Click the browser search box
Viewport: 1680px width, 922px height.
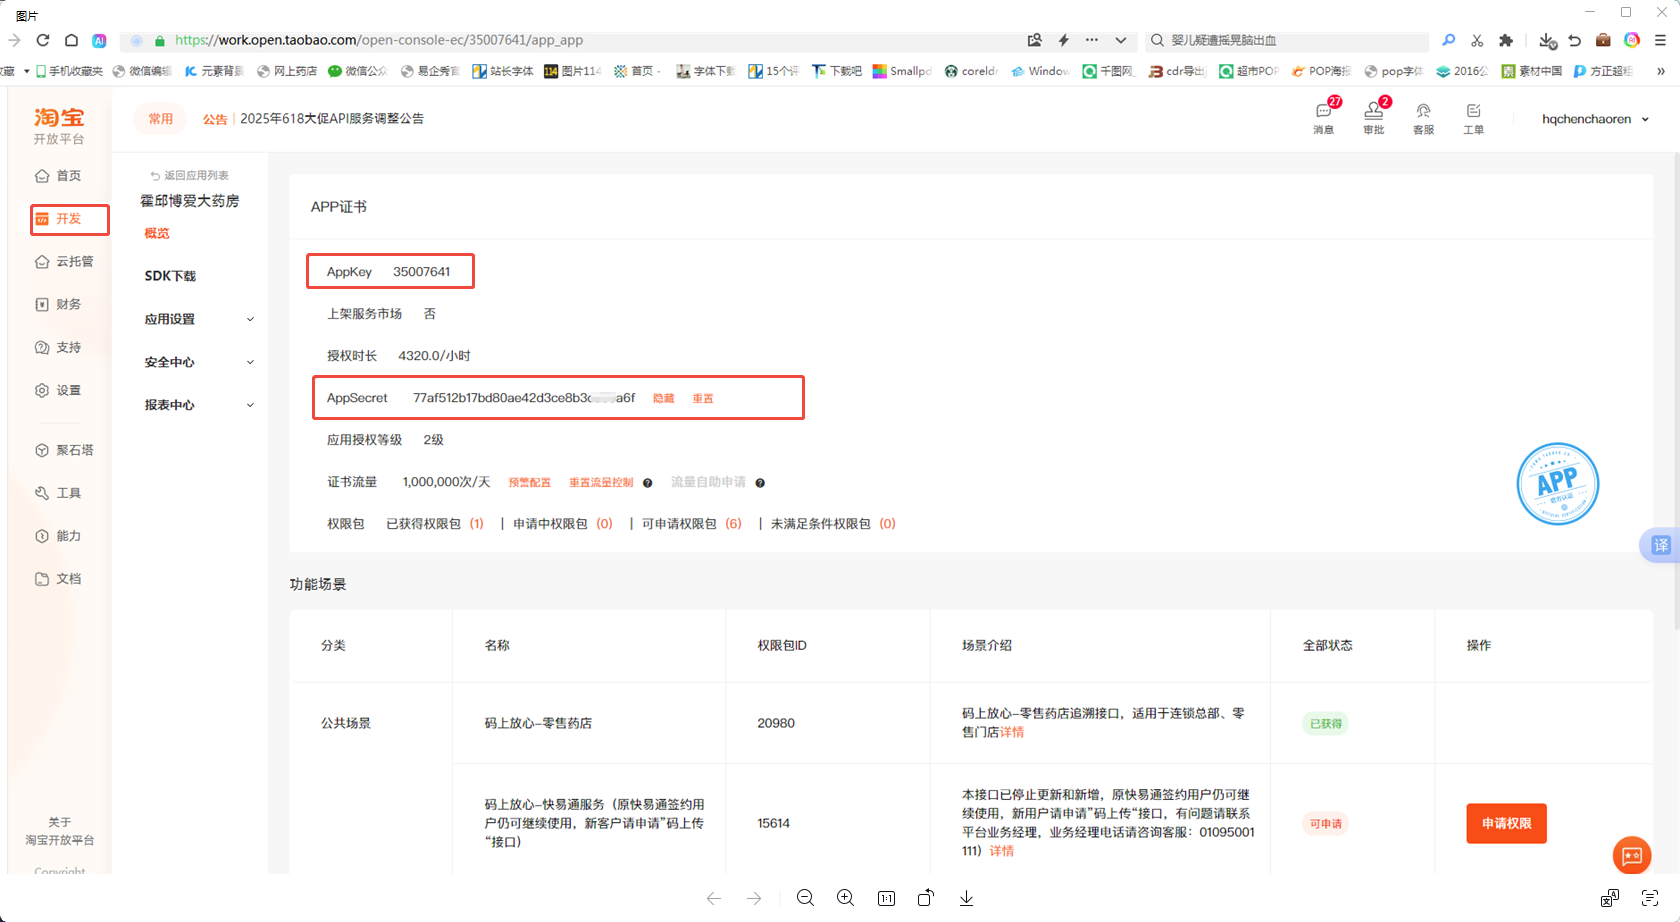coord(1288,40)
